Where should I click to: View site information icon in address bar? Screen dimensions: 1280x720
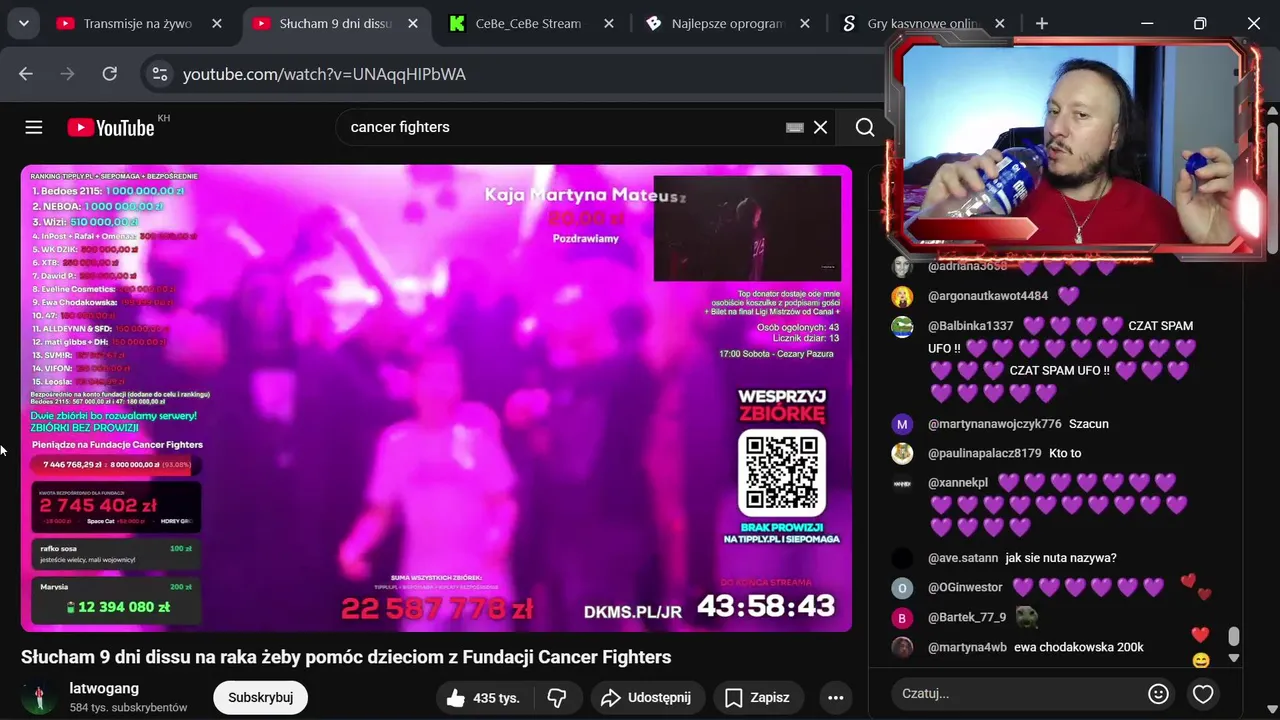tap(159, 74)
